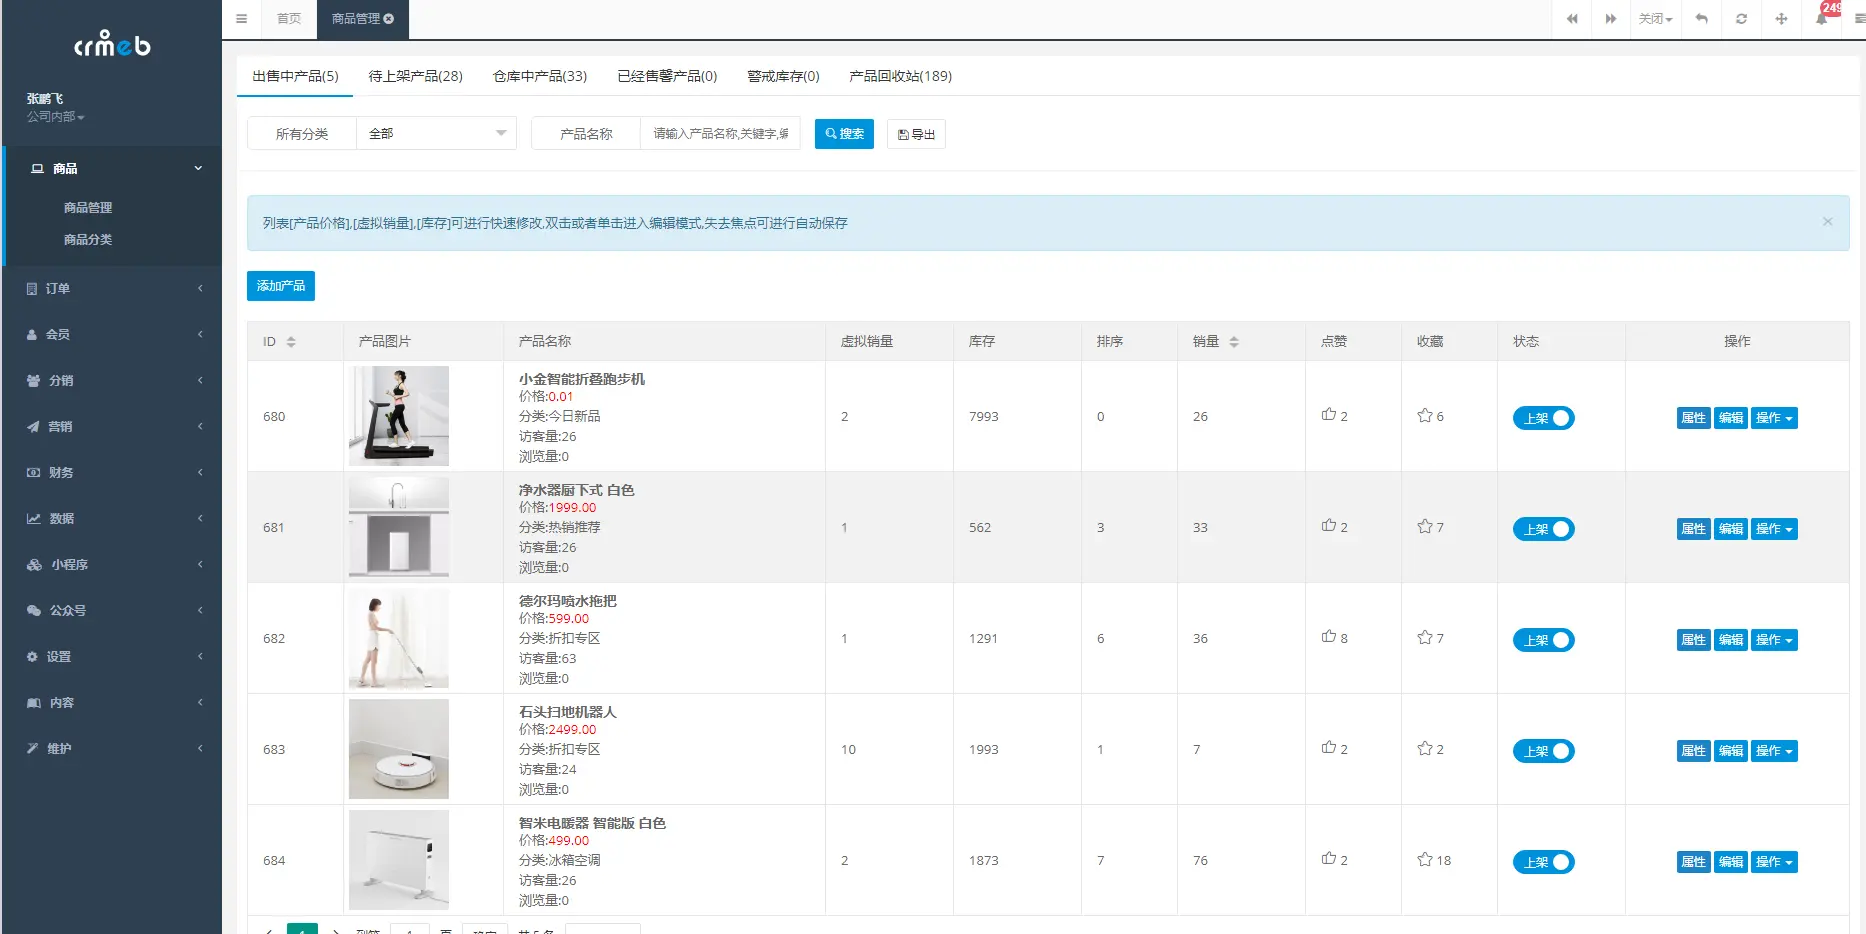Toggle 上架 switch for 石头扫地机器人
Viewport: 1866px width, 934px height.
[1544, 751]
